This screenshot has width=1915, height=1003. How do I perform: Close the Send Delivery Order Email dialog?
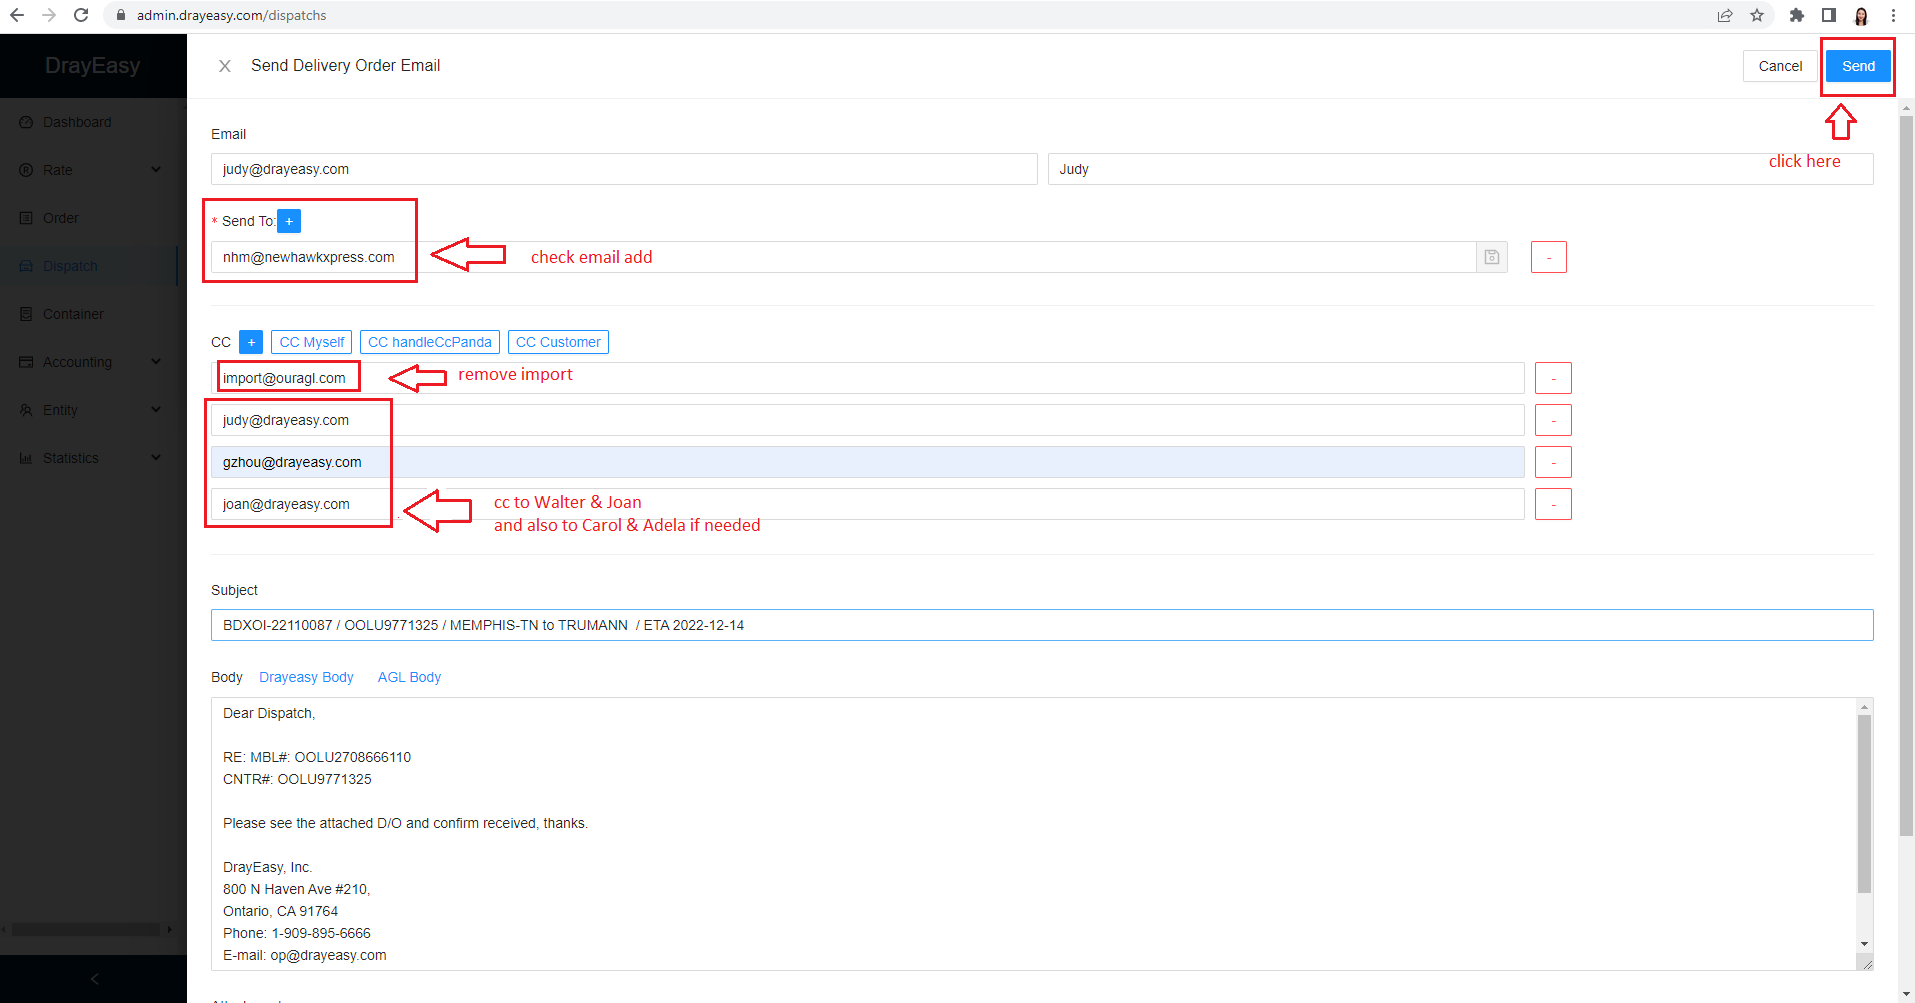[225, 66]
